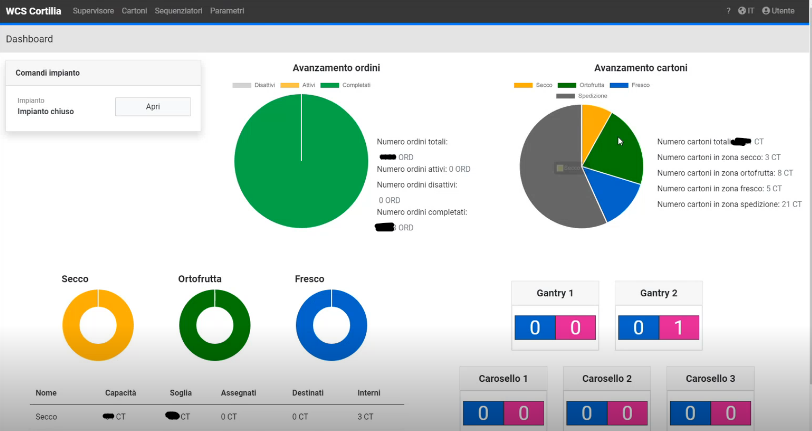The height and width of the screenshot is (431, 812).
Task: Toggle Spedizione legend in cartons chart
Action: [x=575, y=96]
